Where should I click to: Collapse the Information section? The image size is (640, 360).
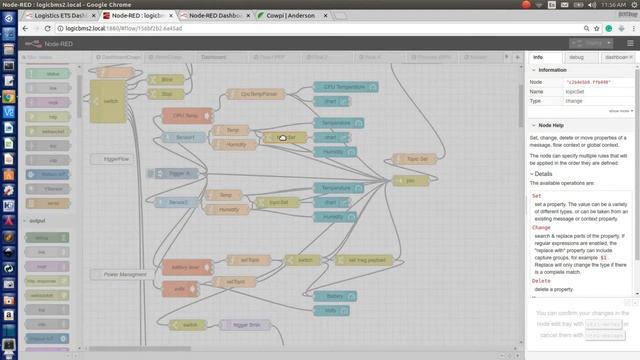(533, 70)
